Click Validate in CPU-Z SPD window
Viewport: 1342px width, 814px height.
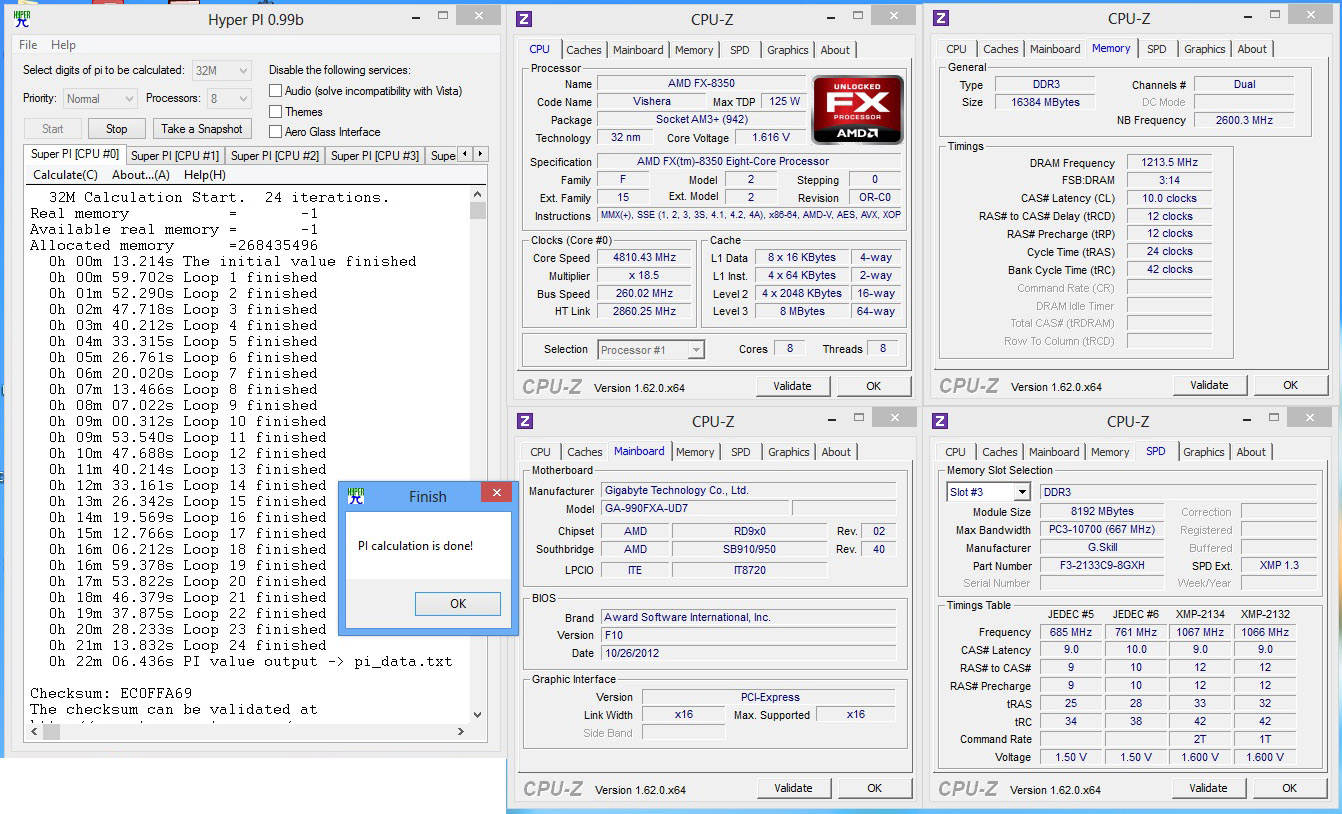click(x=1208, y=788)
